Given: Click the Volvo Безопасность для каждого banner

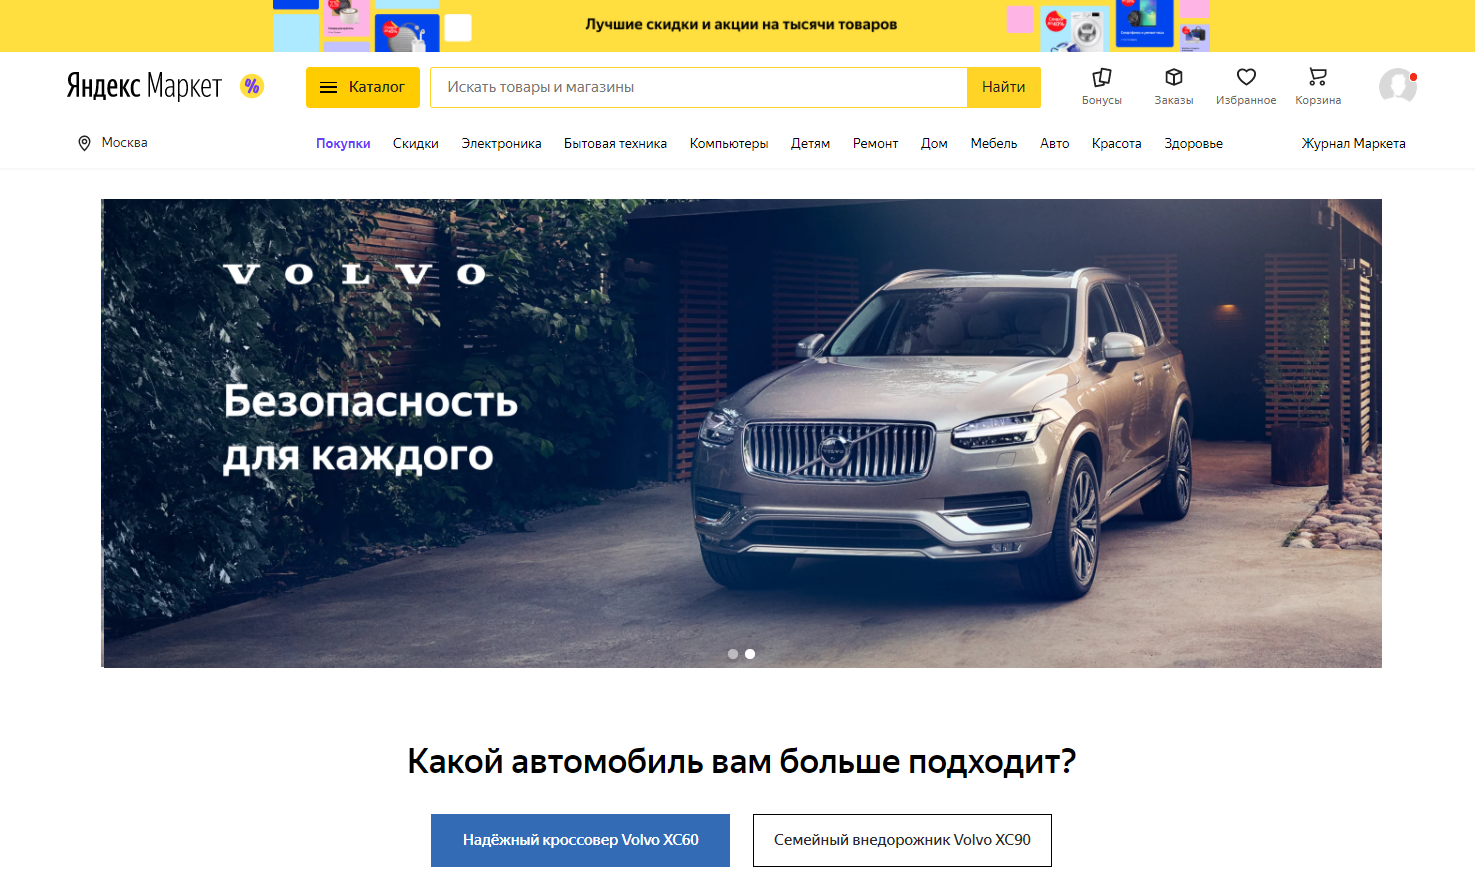Looking at the screenshot, I should [741, 433].
